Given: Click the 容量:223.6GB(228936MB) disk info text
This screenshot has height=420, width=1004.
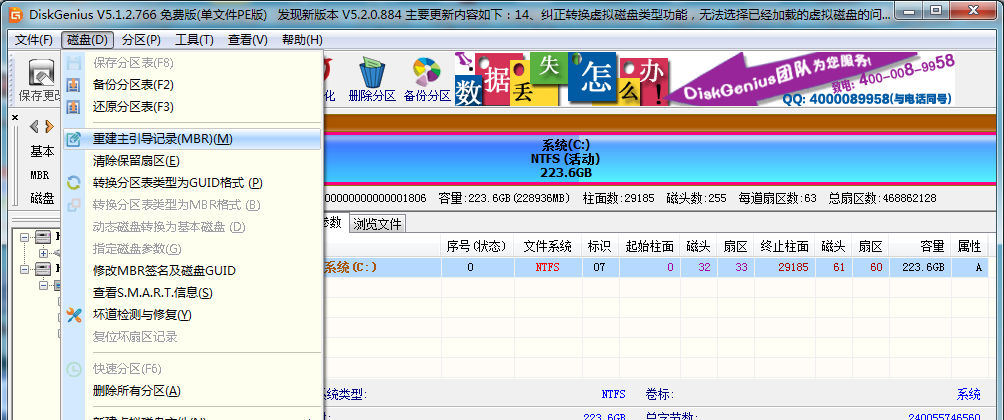Looking at the screenshot, I should coord(504,198).
